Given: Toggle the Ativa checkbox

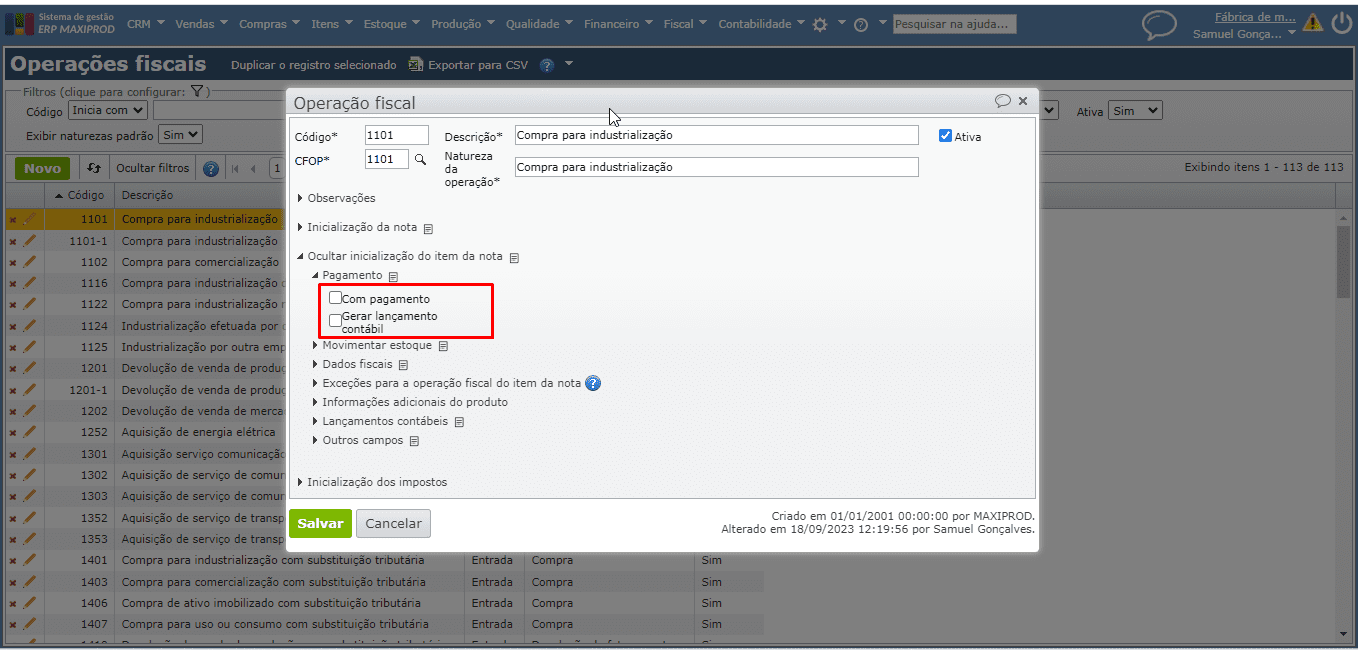Looking at the screenshot, I should (945, 136).
